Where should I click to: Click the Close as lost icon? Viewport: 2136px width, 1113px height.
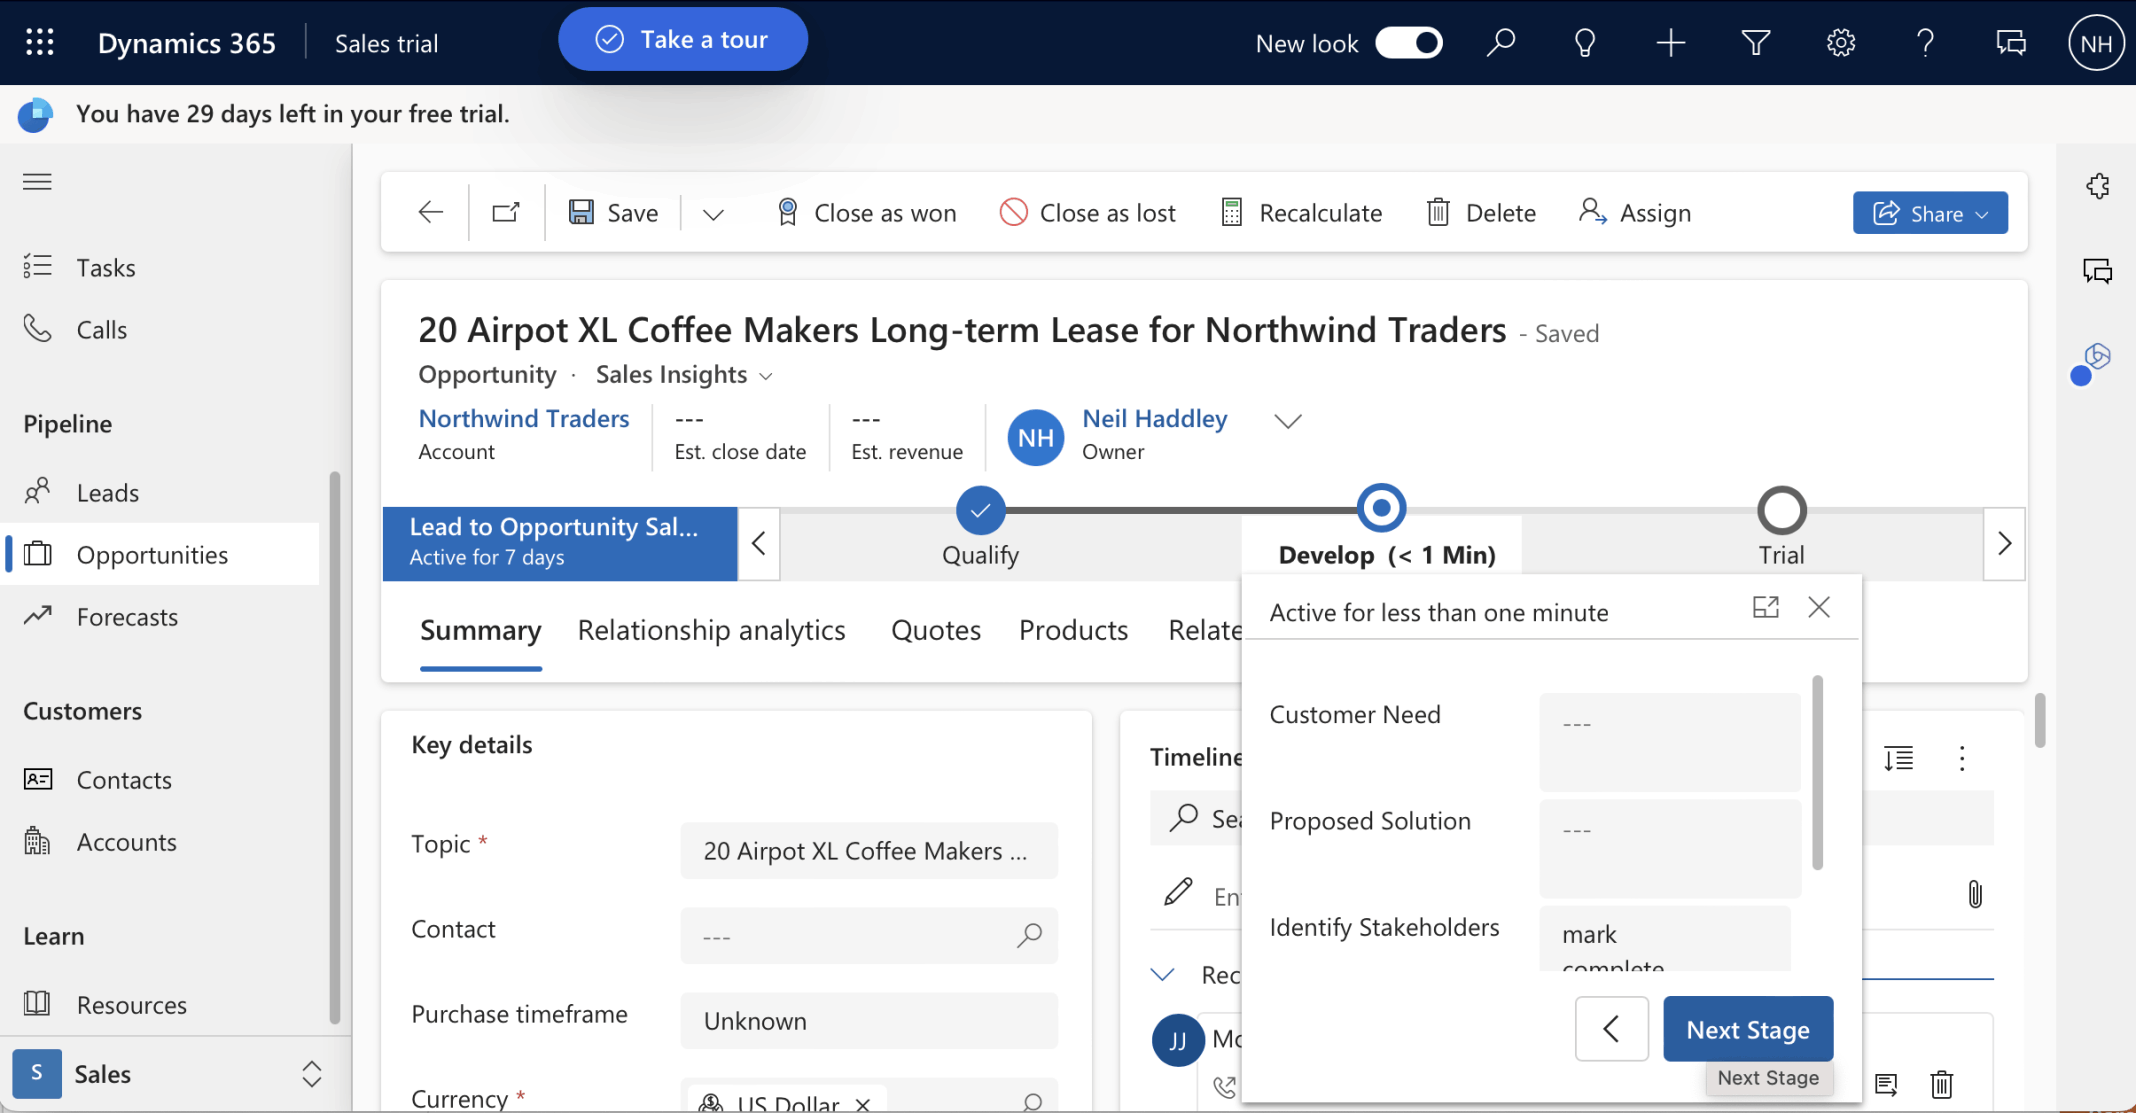[1013, 213]
